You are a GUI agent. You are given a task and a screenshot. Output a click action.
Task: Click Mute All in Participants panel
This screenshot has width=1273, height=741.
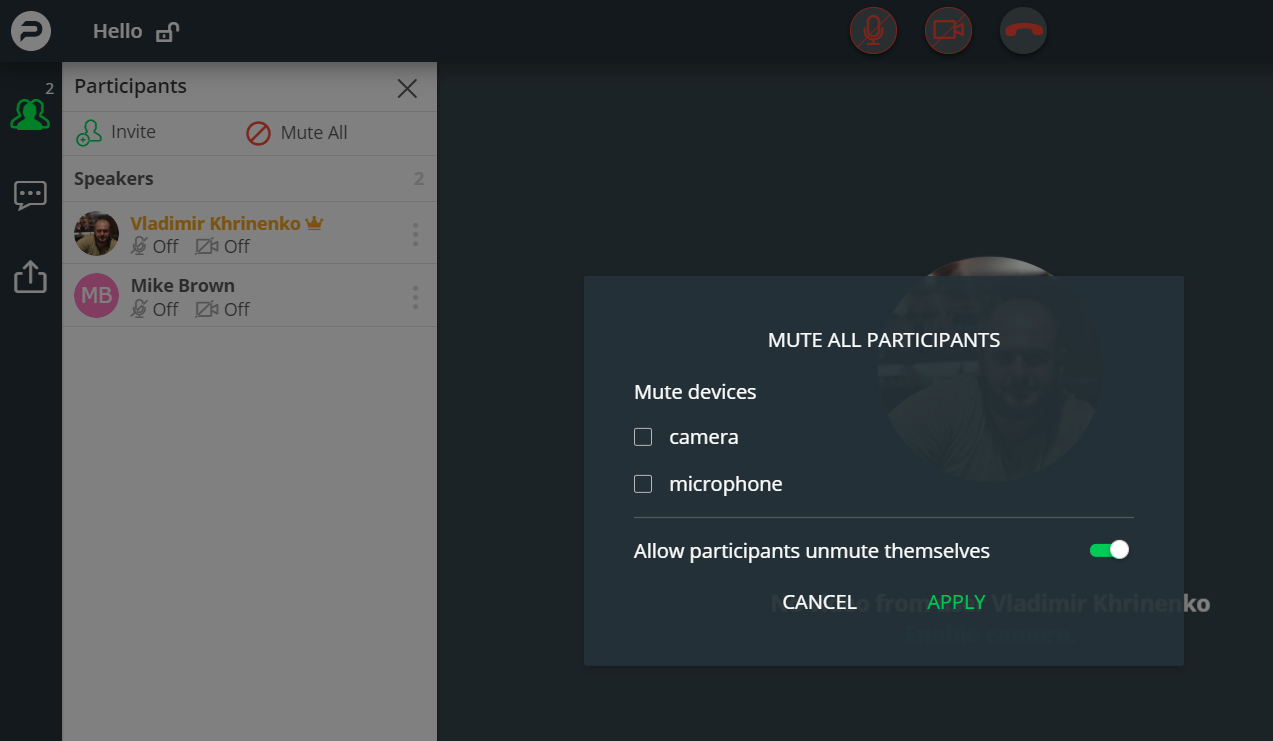tap(297, 133)
